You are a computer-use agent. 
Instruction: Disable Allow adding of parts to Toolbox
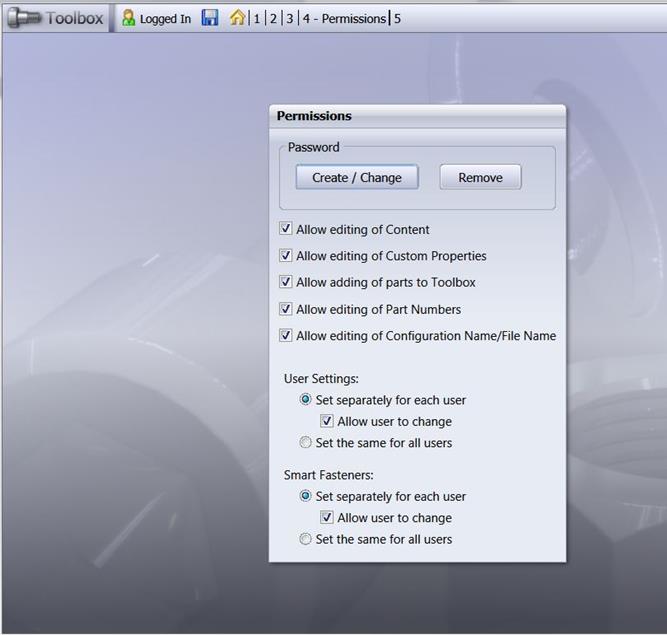click(286, 282)
